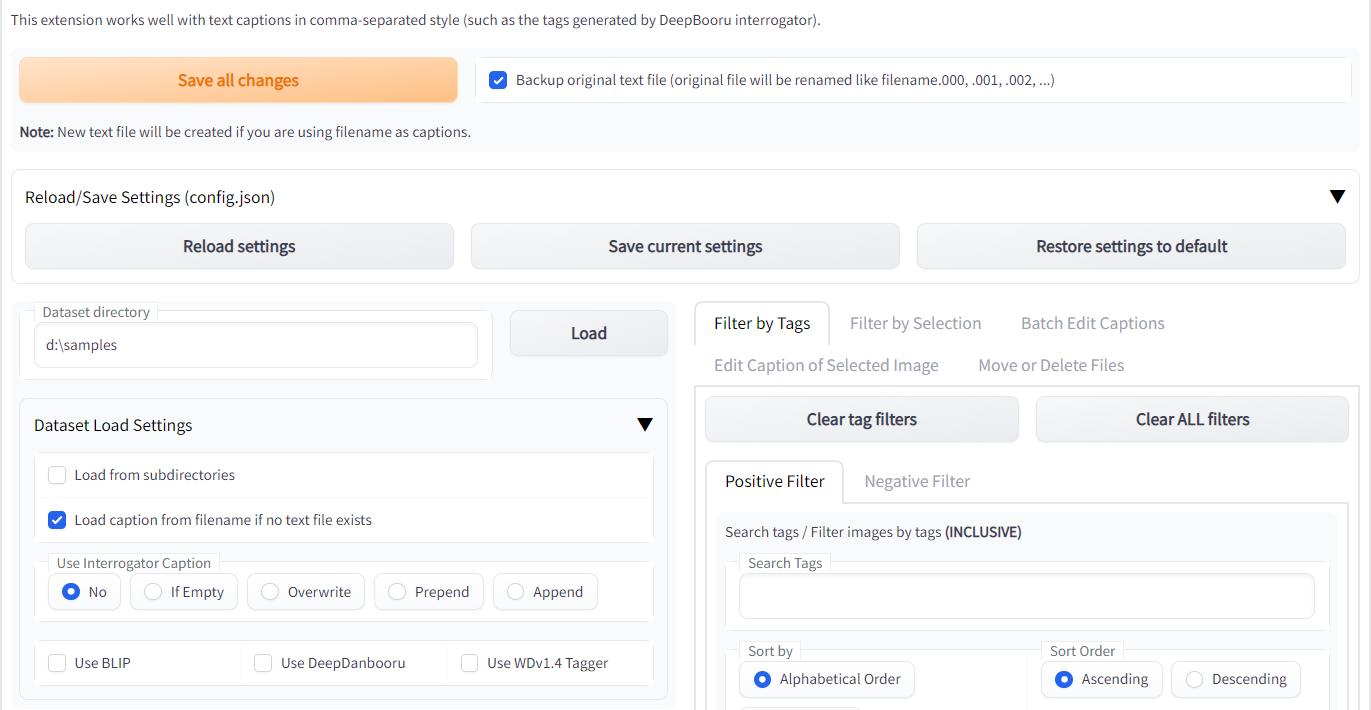
Task: Switch to the Negative Filter tab
Action: (x=917, y=481)
